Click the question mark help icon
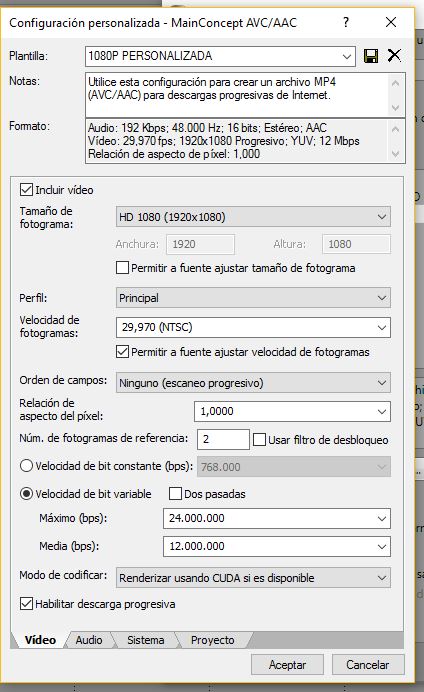Image resolution: width=424 pixels, height=692 pixels. pyautogui.click(x=346, y=22)
